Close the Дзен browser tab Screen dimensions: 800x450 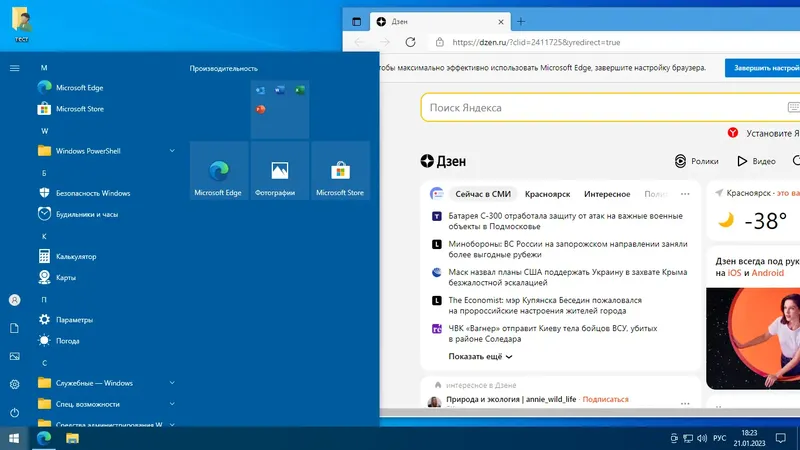point(501,22)
